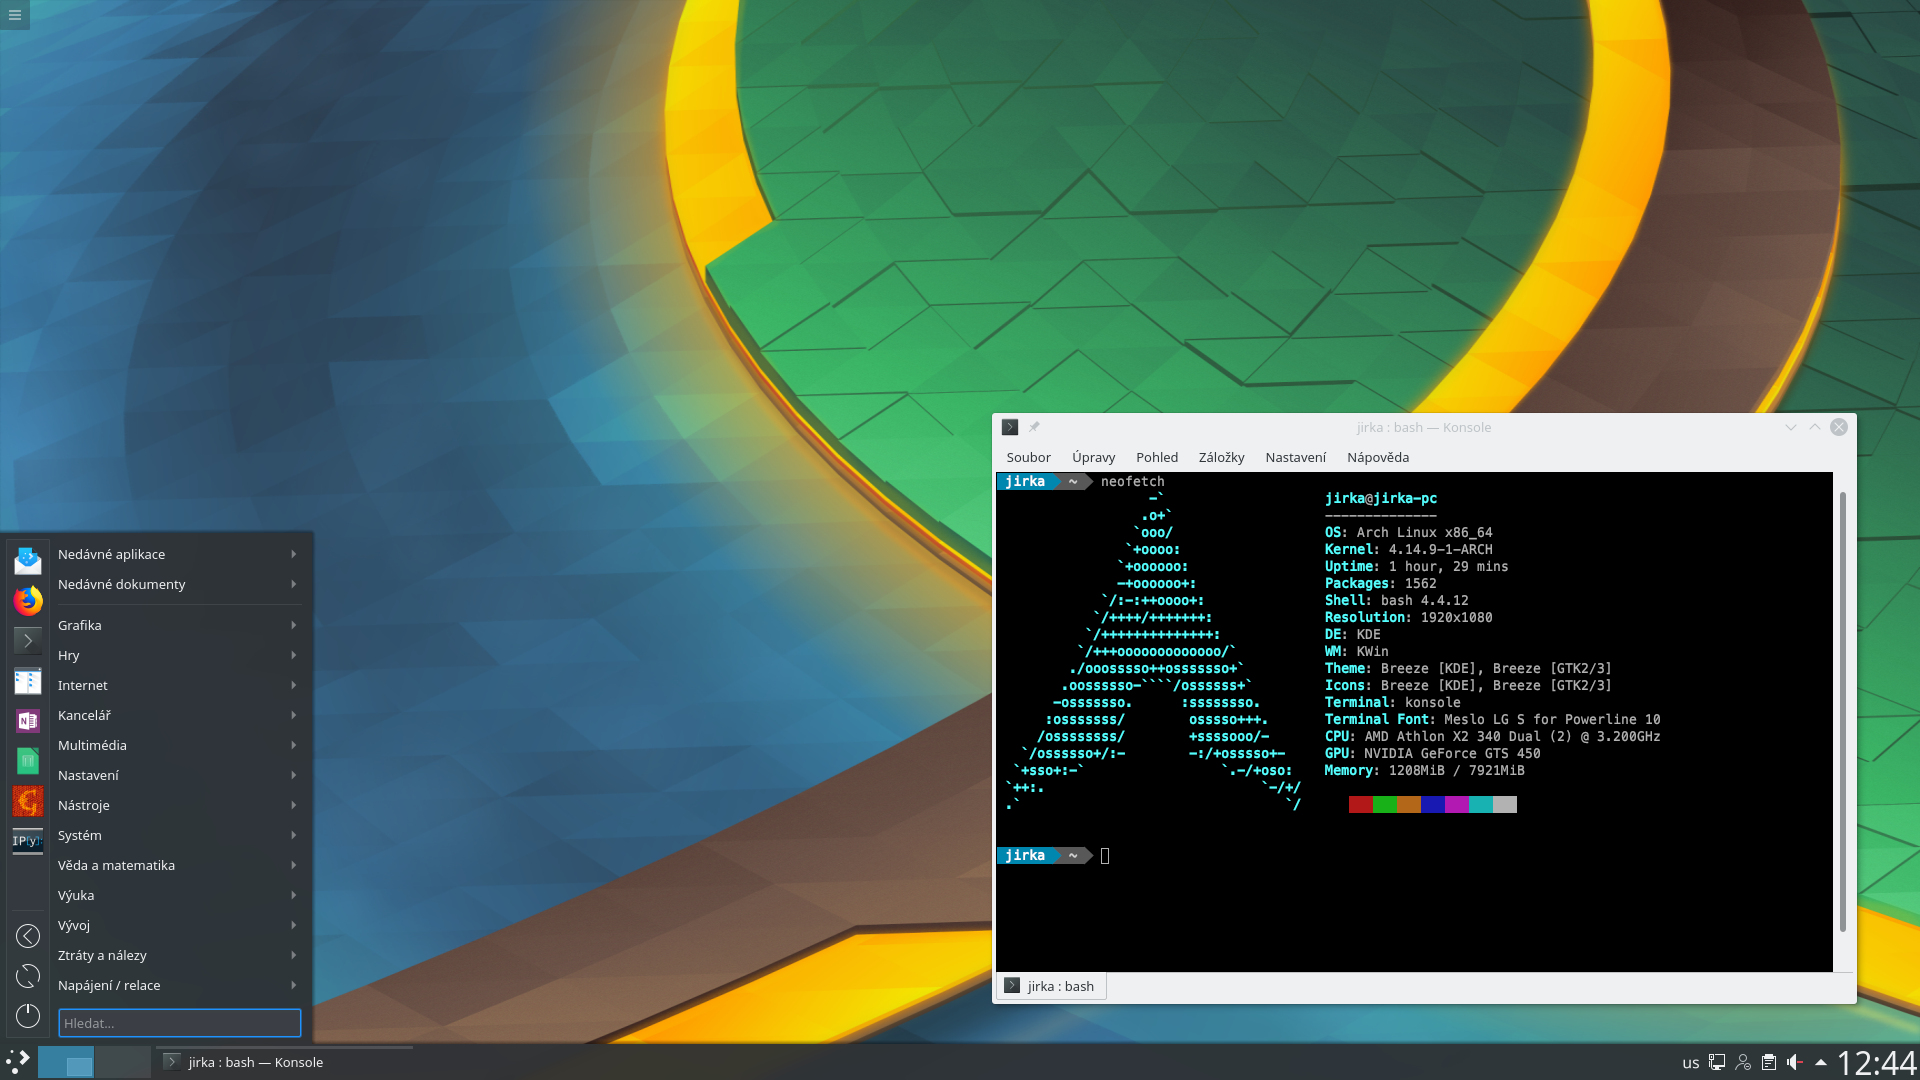
Task: Open the clipboard tray icon
Action: click(1769, 1062)
